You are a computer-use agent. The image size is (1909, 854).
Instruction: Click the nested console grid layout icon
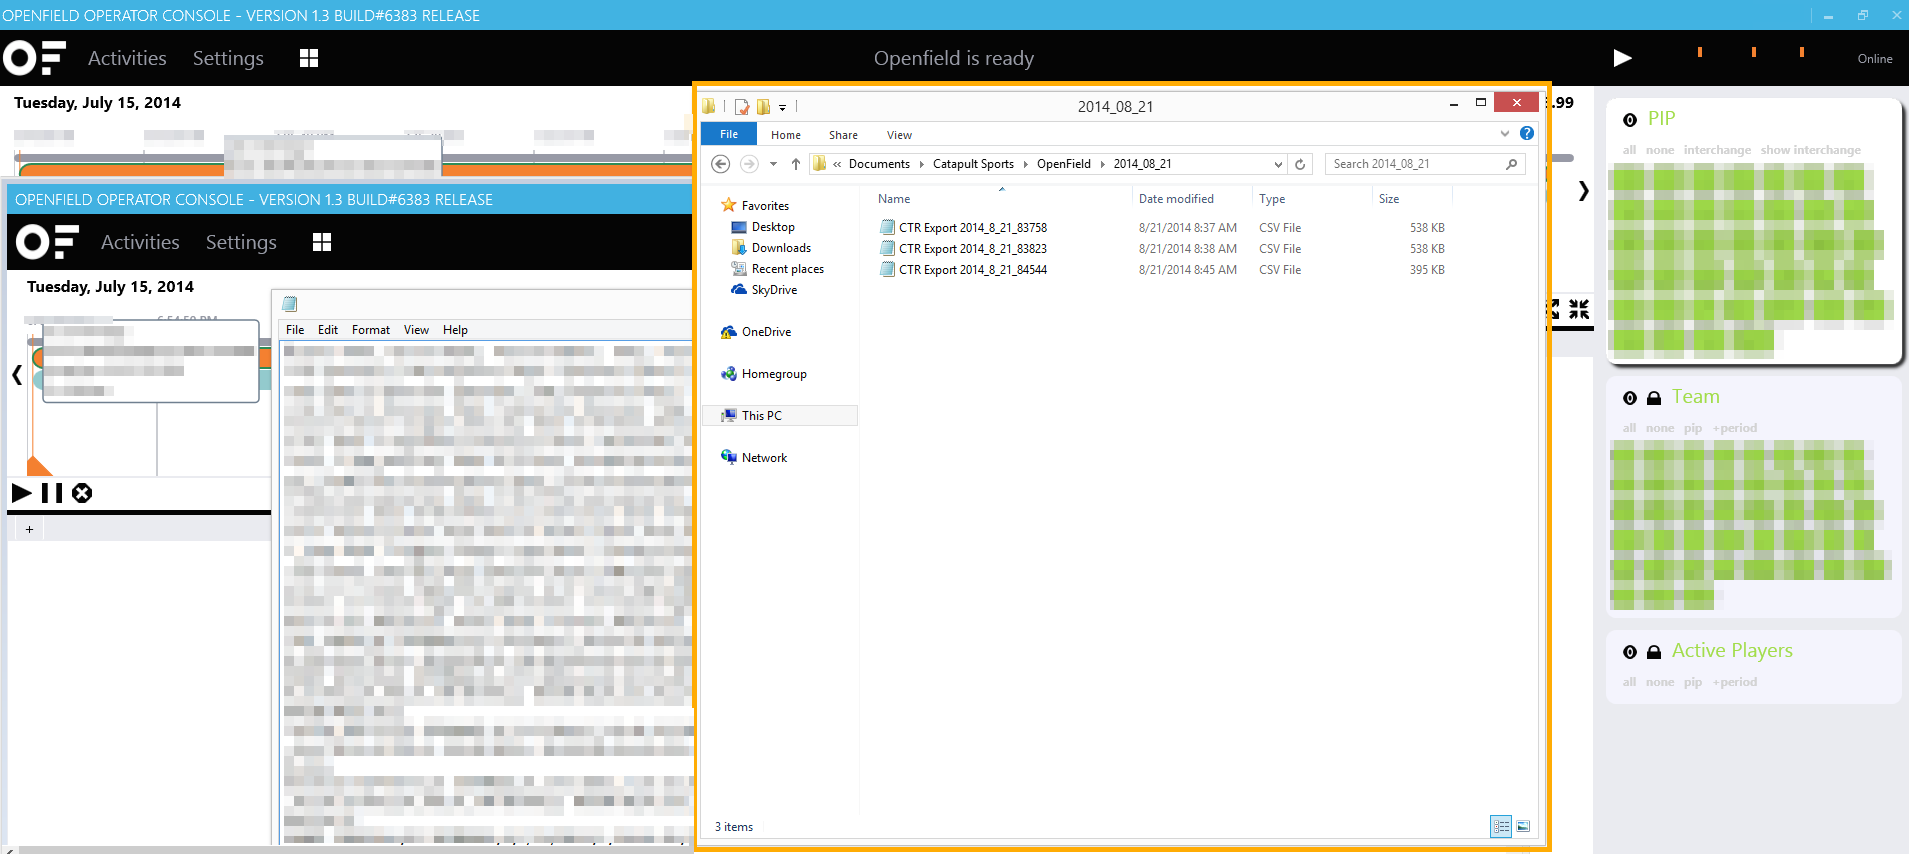click(x=322, y=242)
